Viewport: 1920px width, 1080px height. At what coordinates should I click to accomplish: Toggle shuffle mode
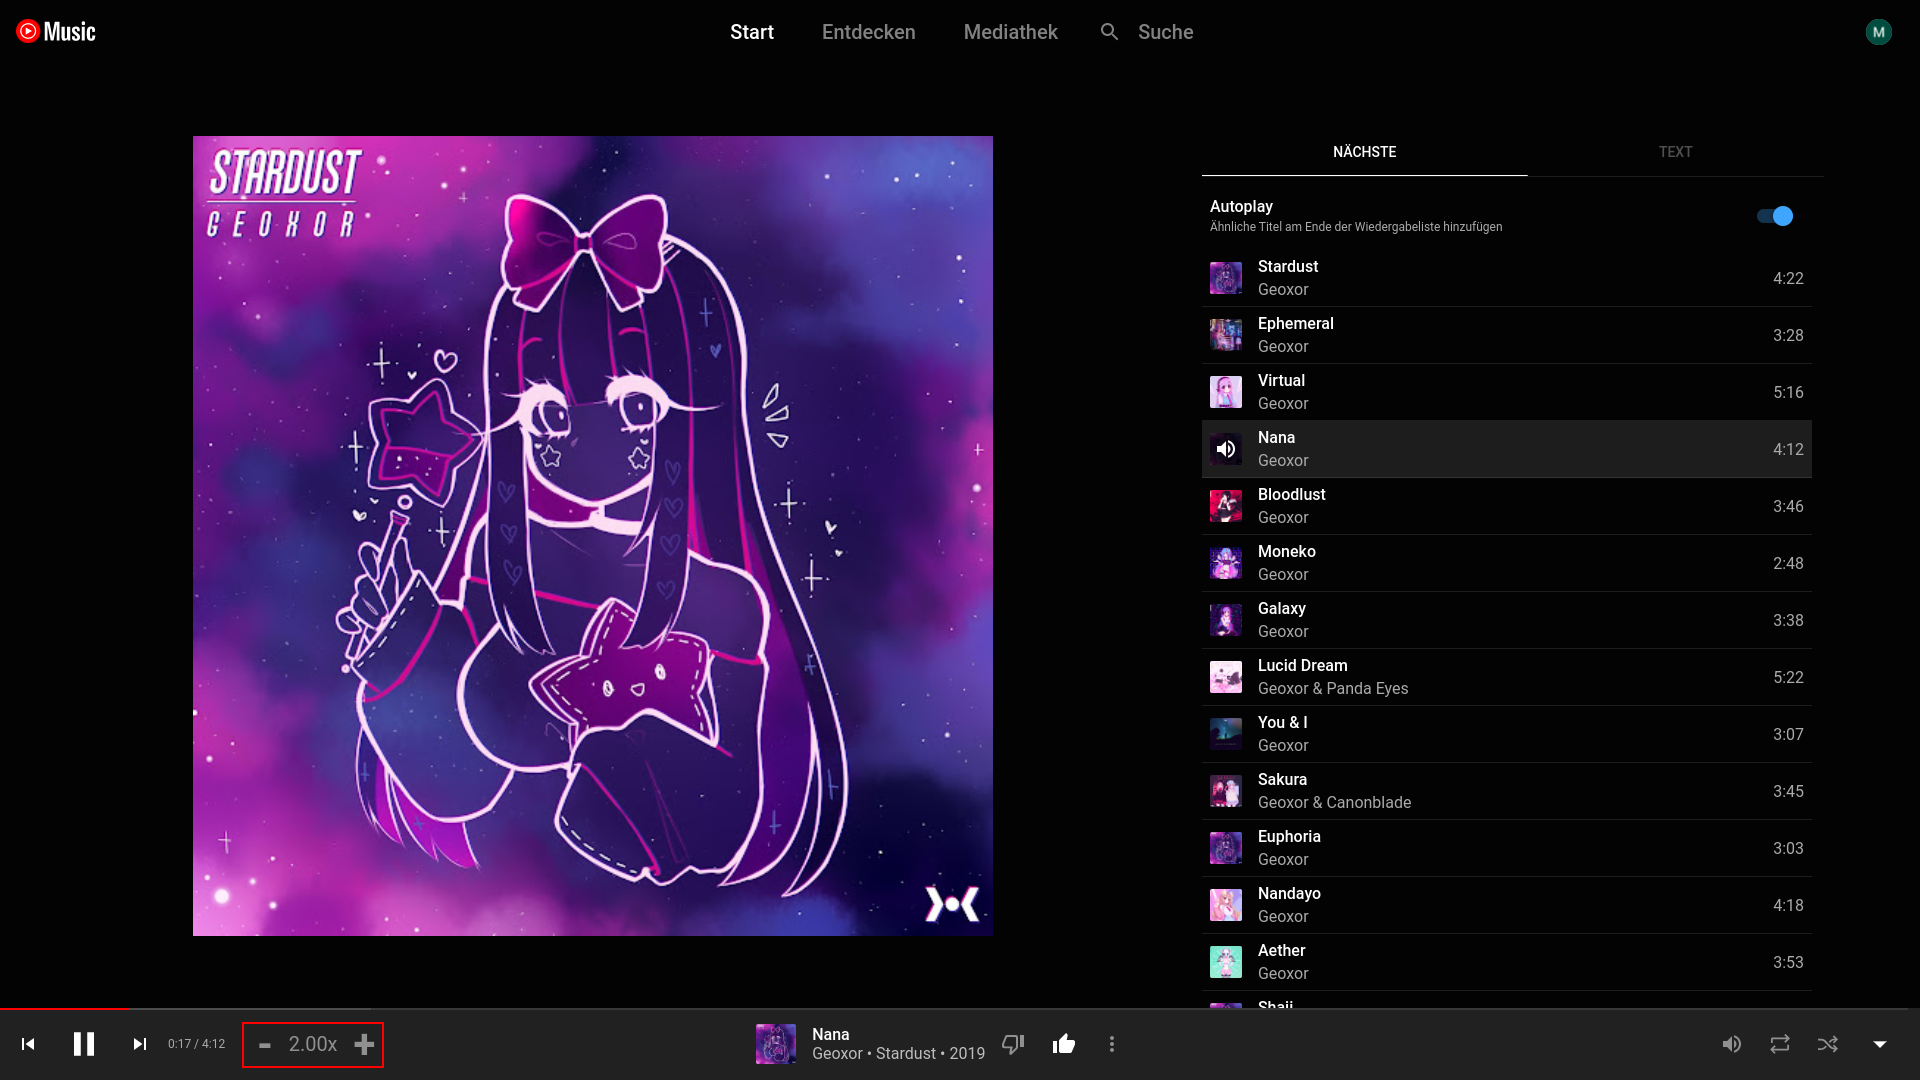point(1828,1044)
